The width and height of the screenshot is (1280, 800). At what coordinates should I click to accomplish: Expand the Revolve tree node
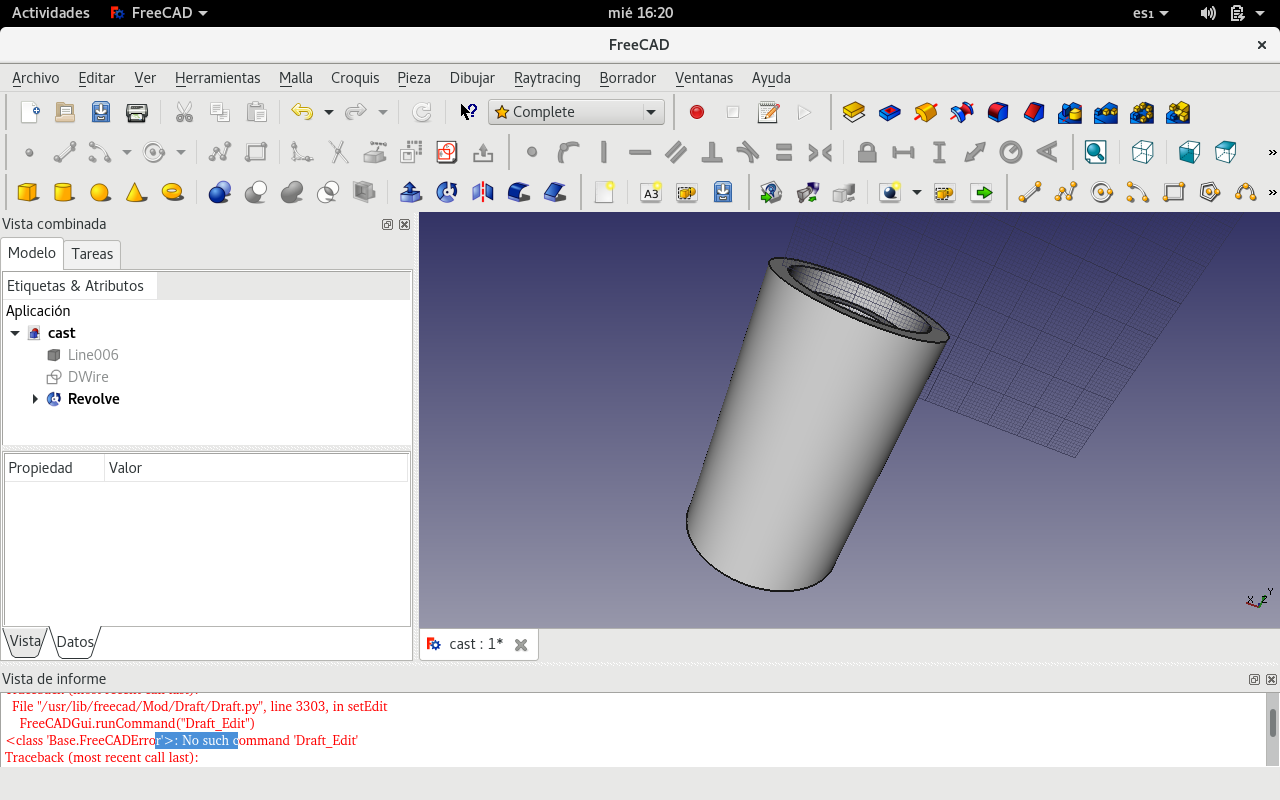(x=36, y=399)
